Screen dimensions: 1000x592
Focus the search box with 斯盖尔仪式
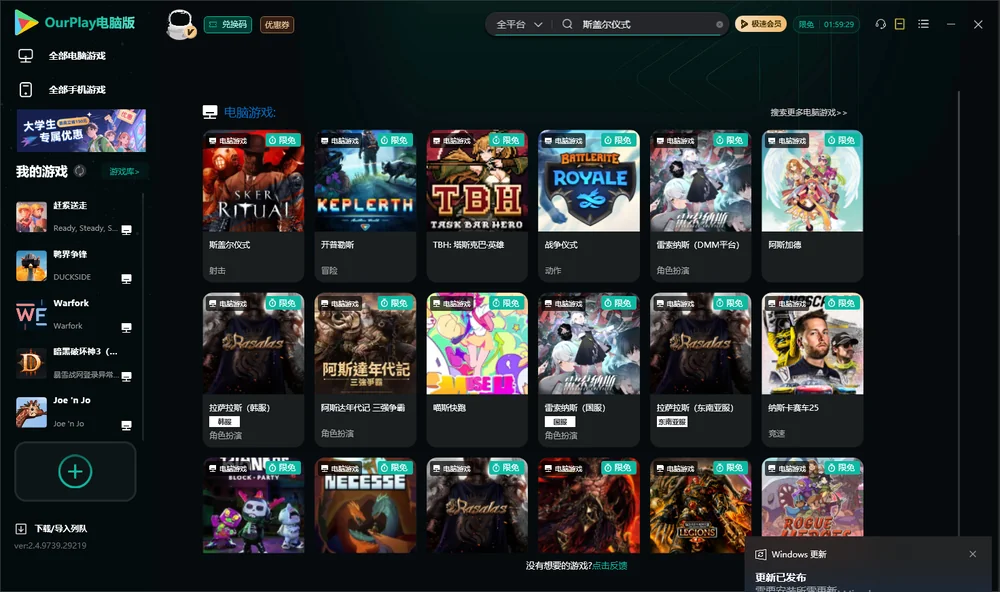tap(644, 24)
